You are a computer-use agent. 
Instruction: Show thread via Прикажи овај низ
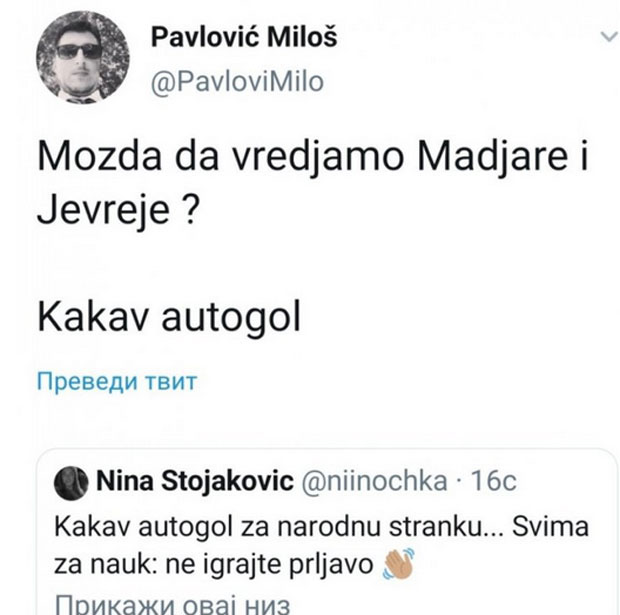[x=161, y=603]
